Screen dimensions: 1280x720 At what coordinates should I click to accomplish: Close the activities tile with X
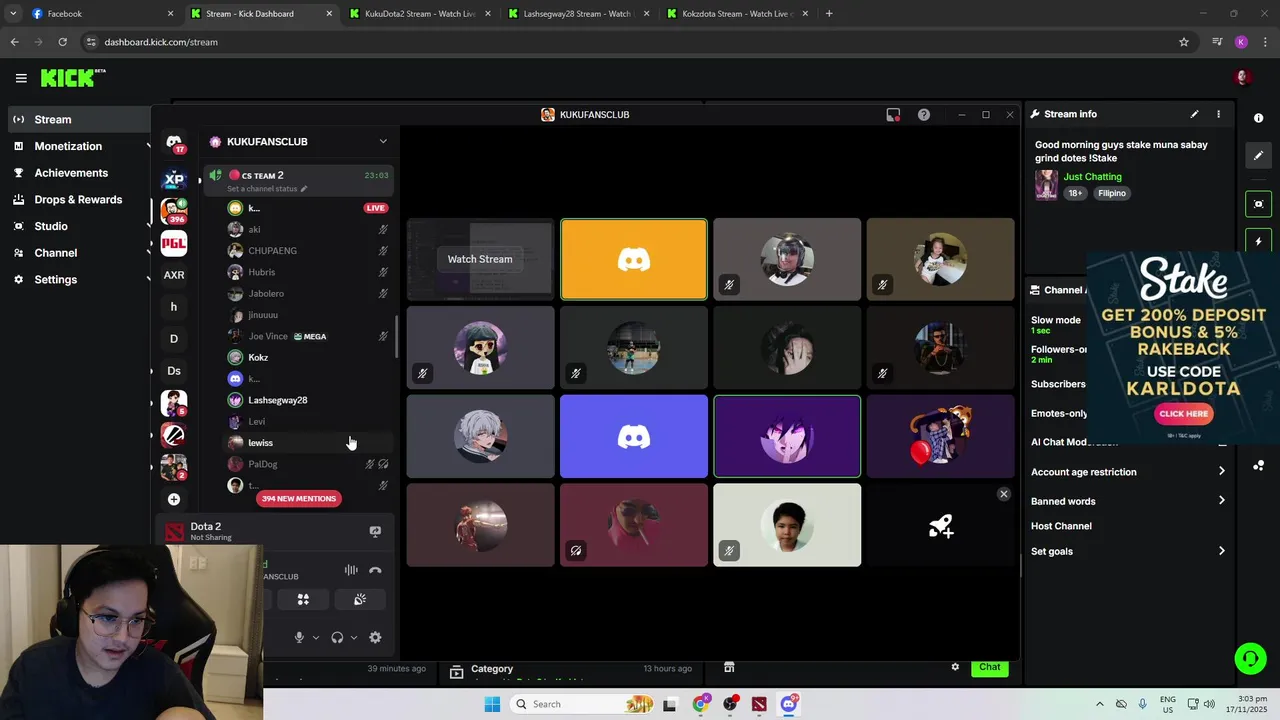tap(1004, 494)
